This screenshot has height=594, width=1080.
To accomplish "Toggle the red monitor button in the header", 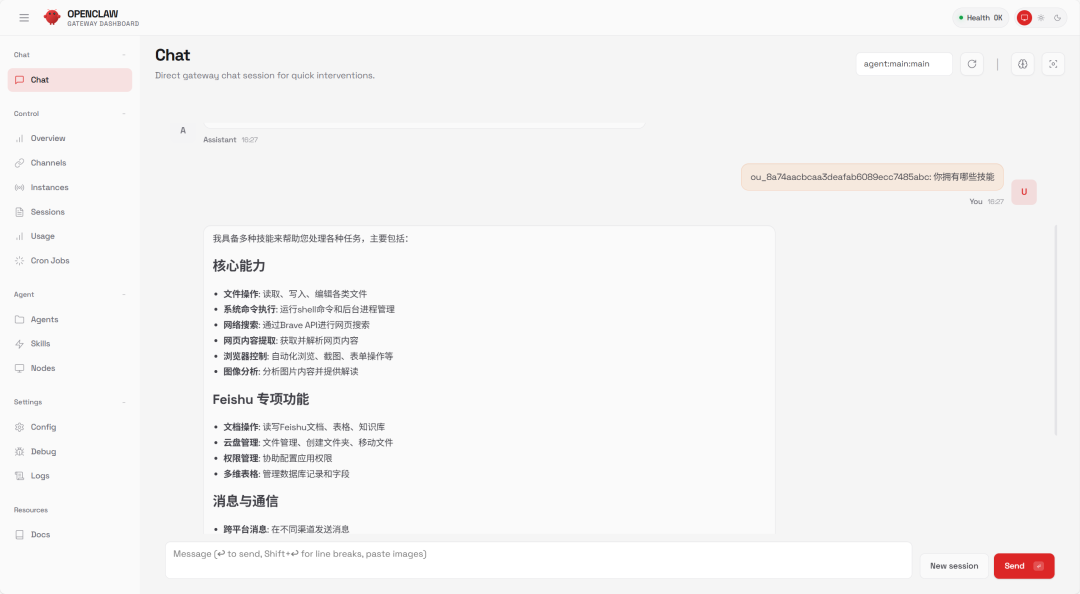I will 1022,17.
